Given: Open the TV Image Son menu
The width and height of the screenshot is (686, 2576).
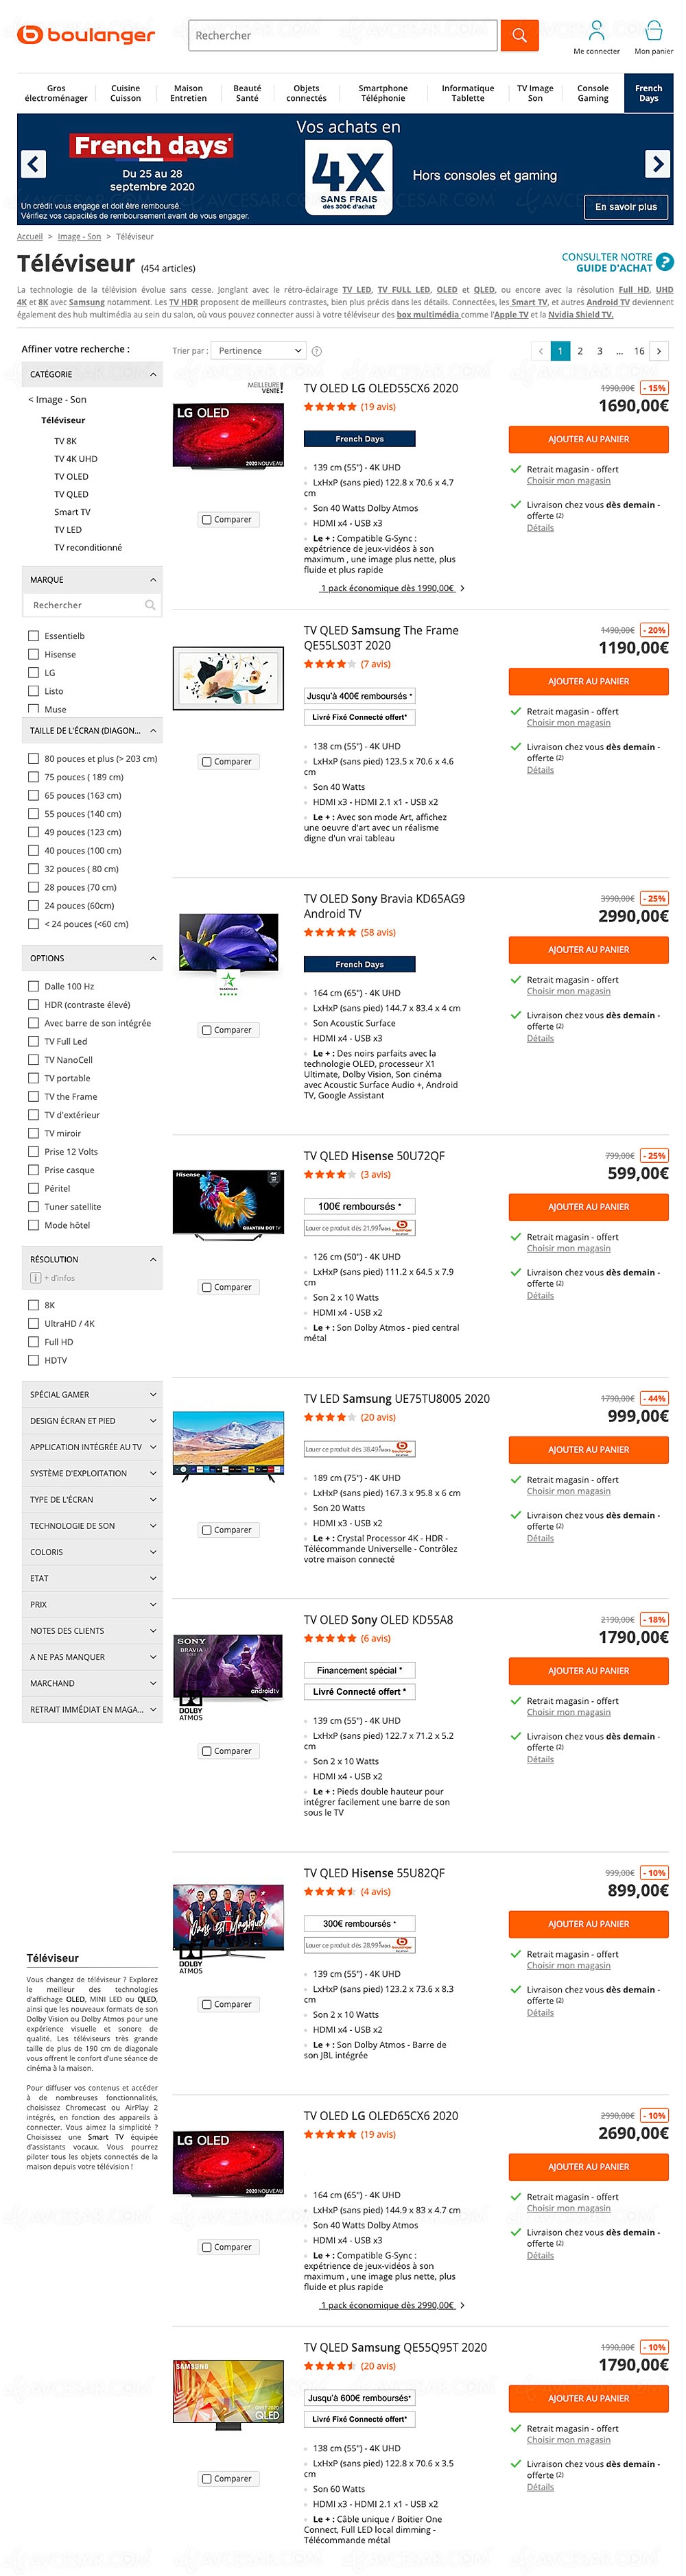Looking at the screenshot, I should (x=535, y=93).
